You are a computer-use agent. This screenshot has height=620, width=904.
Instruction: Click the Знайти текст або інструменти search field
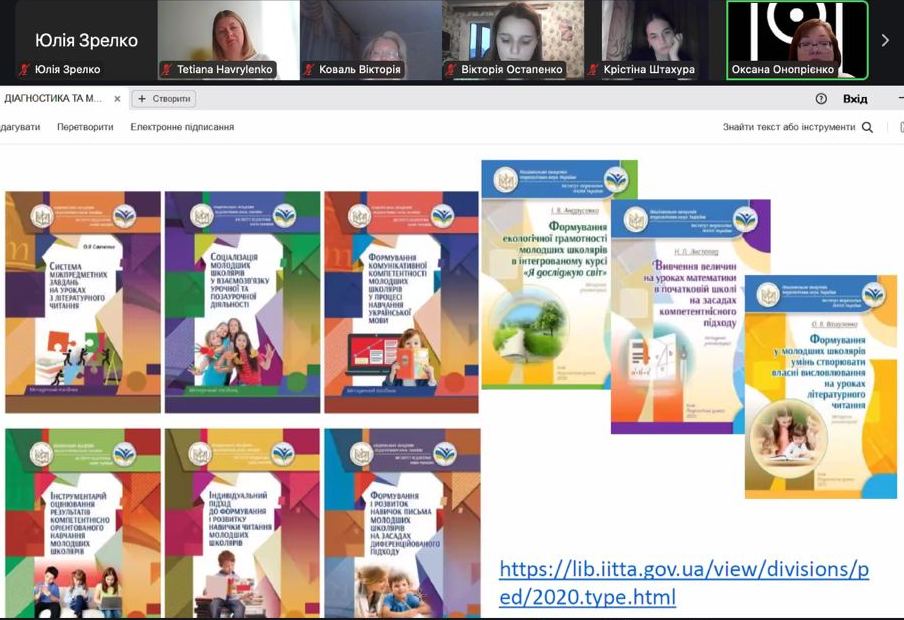[788, 127]
